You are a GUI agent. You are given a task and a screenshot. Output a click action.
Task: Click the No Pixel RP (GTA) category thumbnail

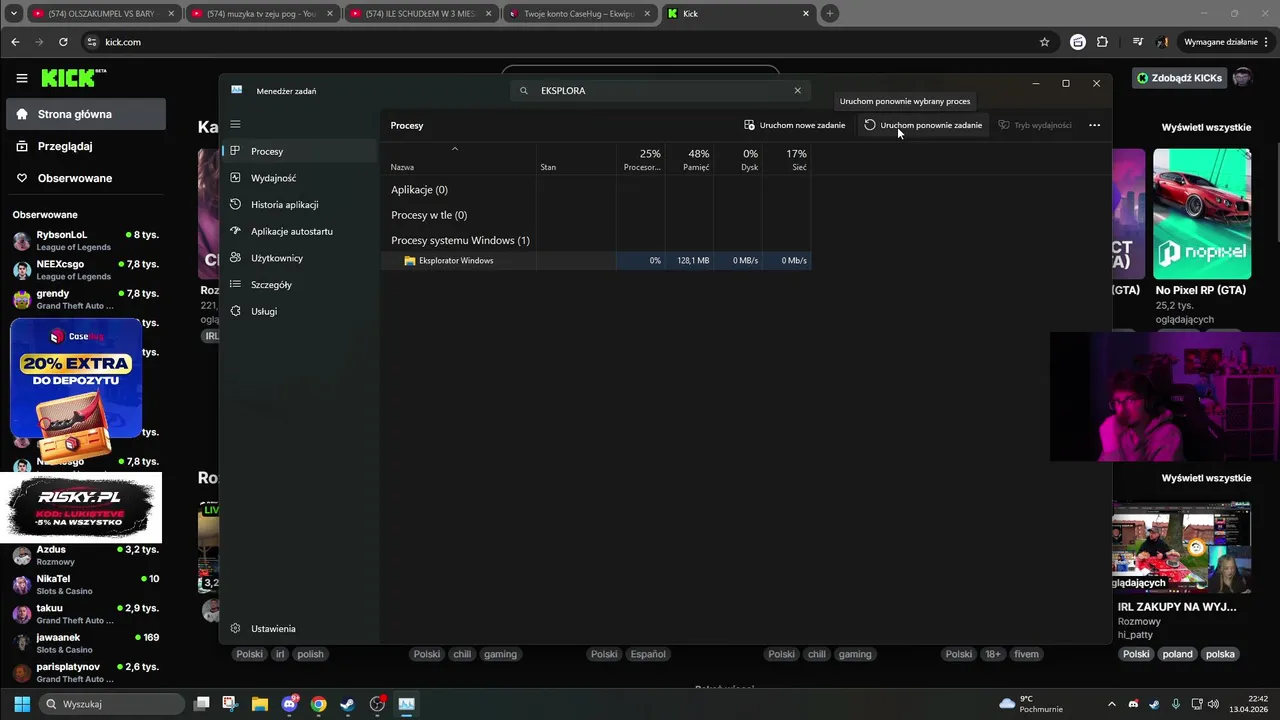(x=1202, y=214)
